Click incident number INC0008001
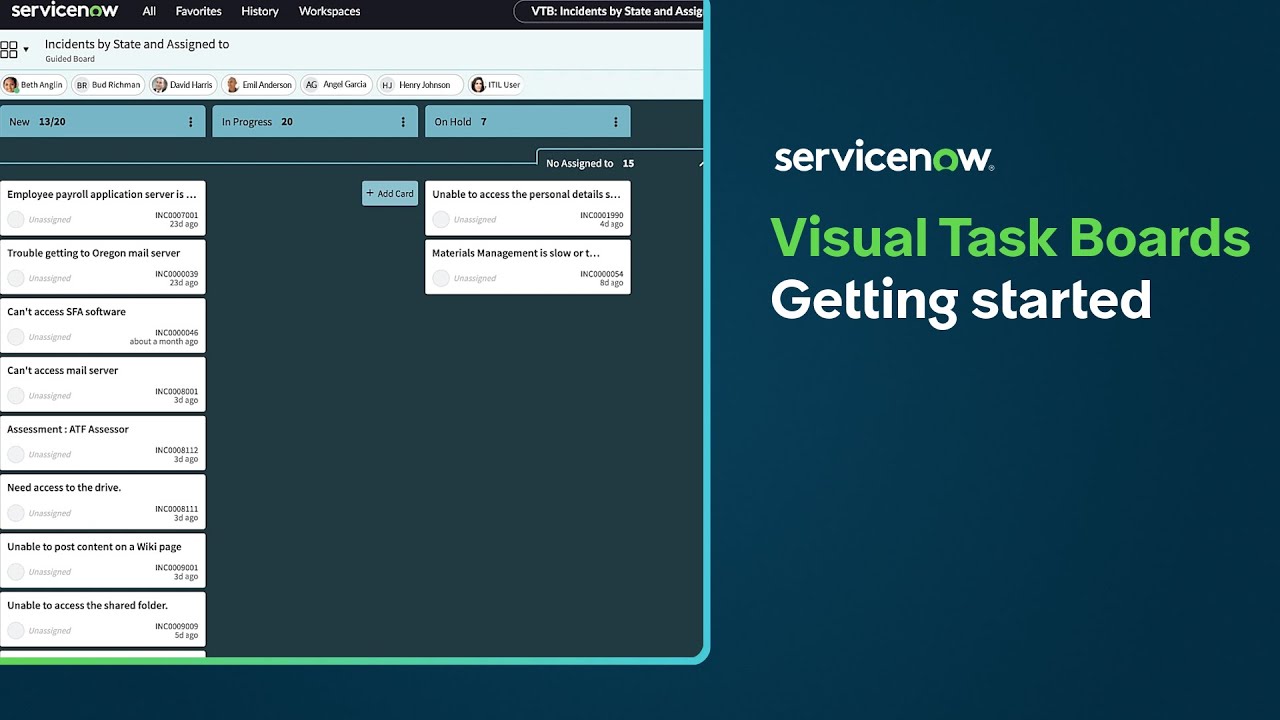Viewport: 1280px width, 720px height. 177,392
